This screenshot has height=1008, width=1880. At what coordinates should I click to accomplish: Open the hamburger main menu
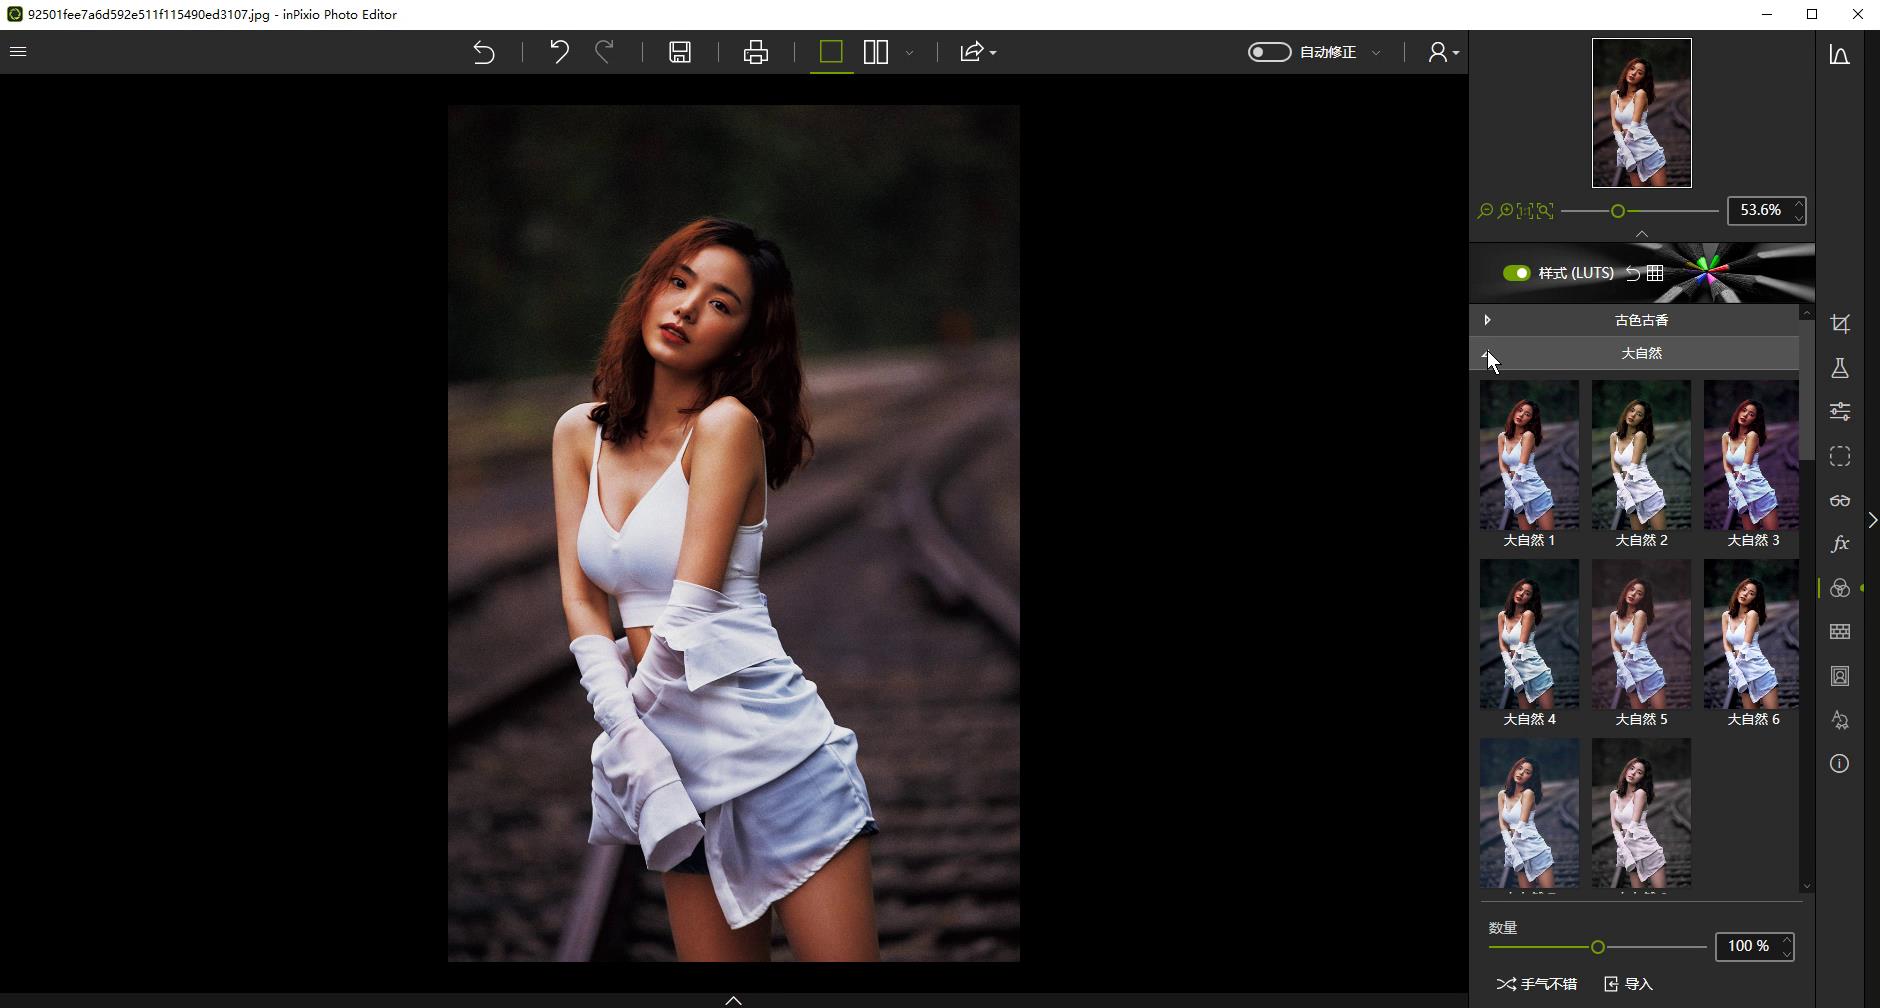coord(18,51)
